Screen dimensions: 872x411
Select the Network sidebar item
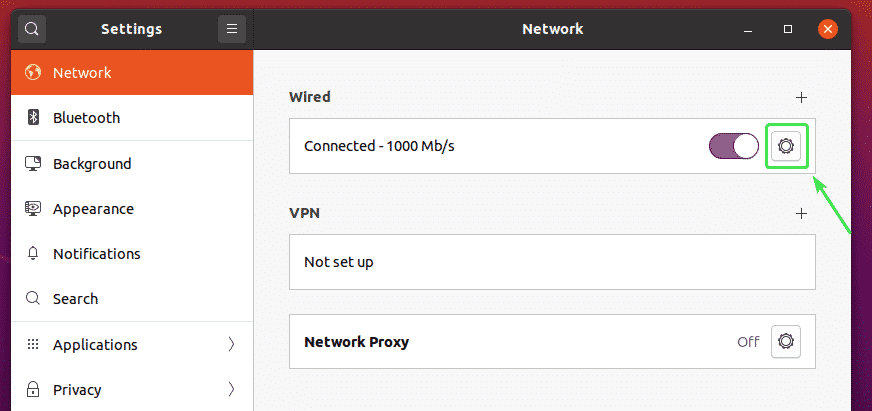click(82, 73)
